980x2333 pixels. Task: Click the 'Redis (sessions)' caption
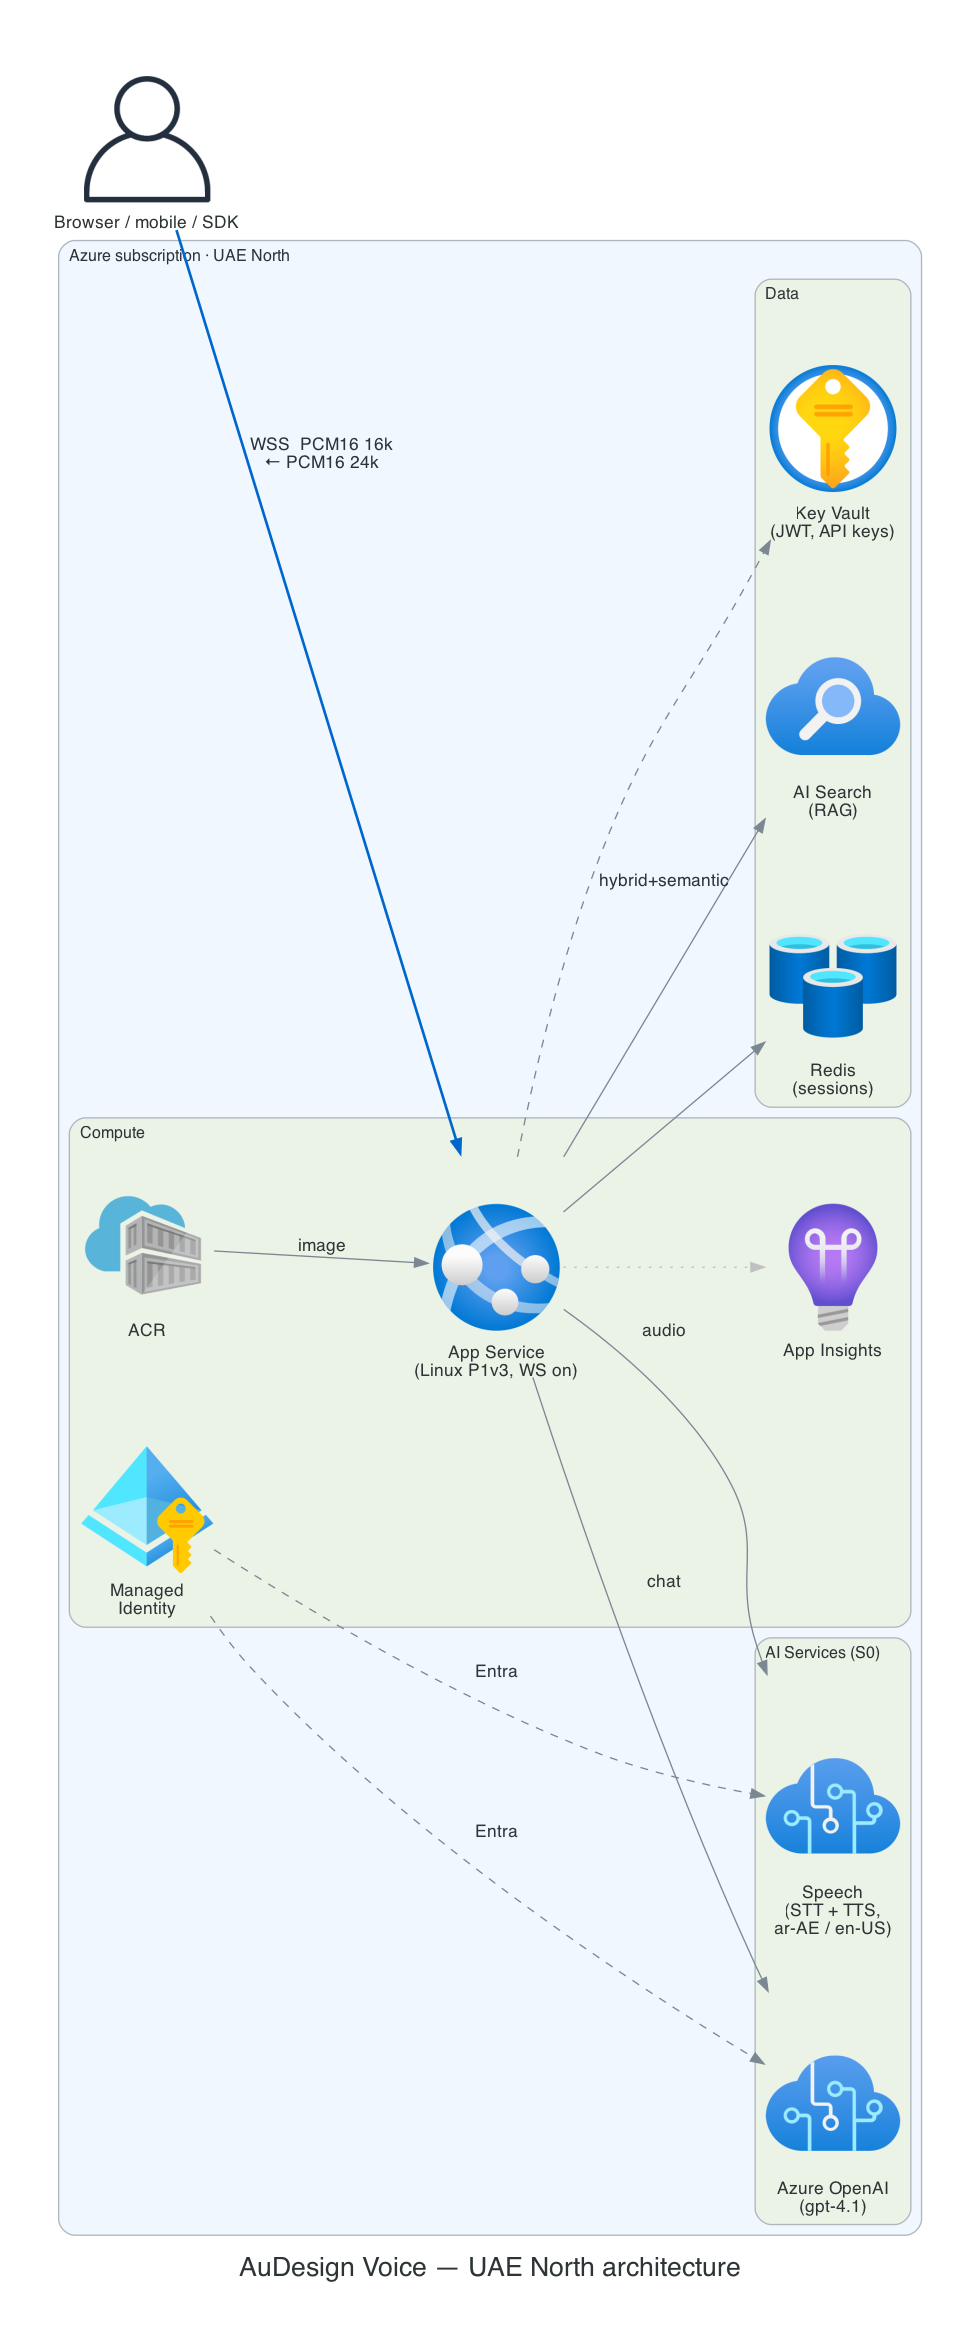[833, 1079]
